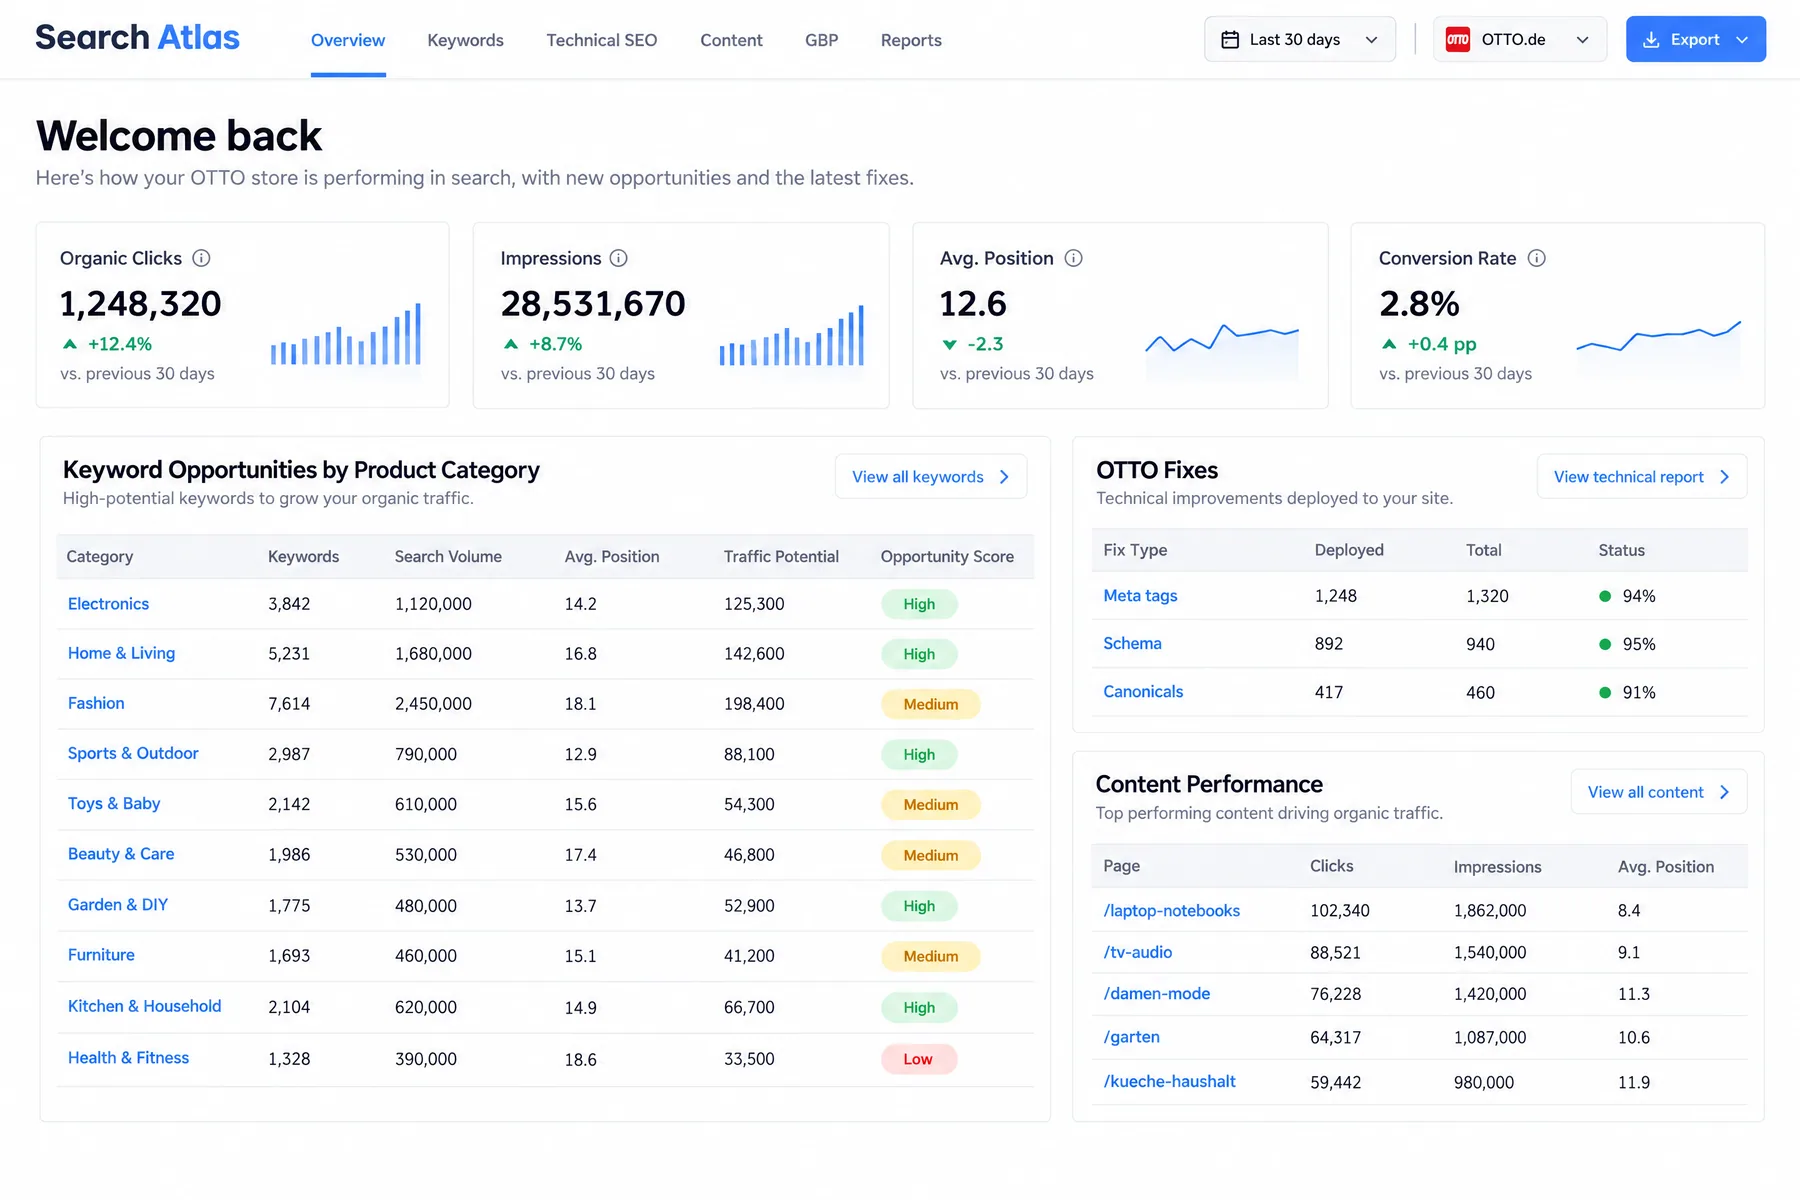Switch to the Overview tab
This screenshot has width=1800, height=1200.
pos(348,40)
